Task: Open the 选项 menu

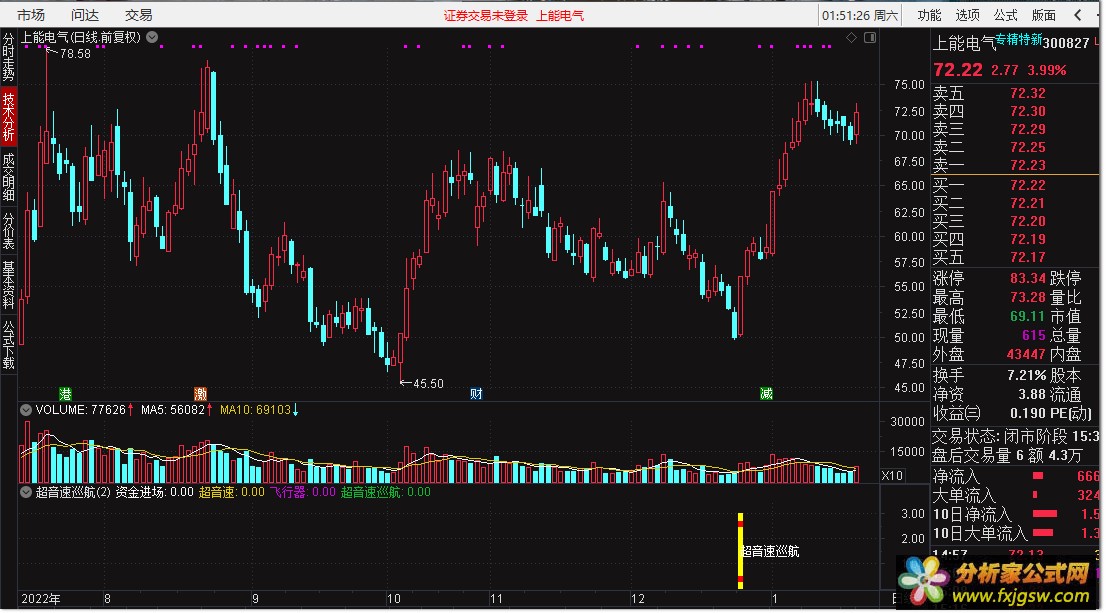Action: click(x=967, y=15)
